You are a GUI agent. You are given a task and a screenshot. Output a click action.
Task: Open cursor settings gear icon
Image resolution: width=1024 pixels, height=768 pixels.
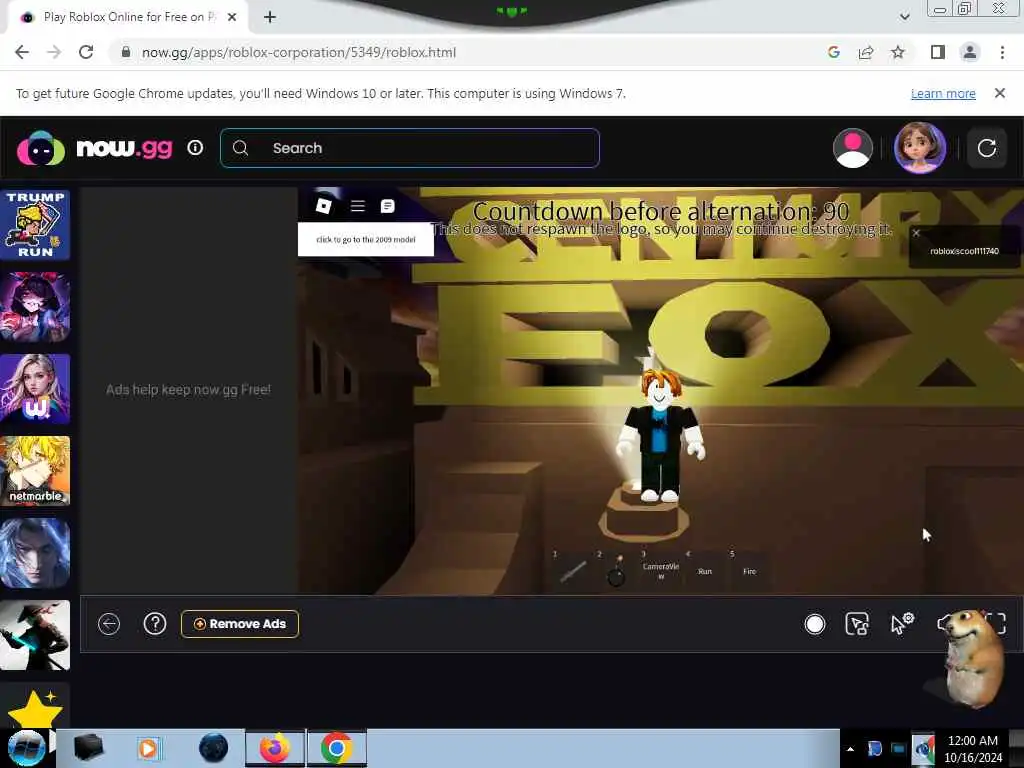[x=902, y=624]
